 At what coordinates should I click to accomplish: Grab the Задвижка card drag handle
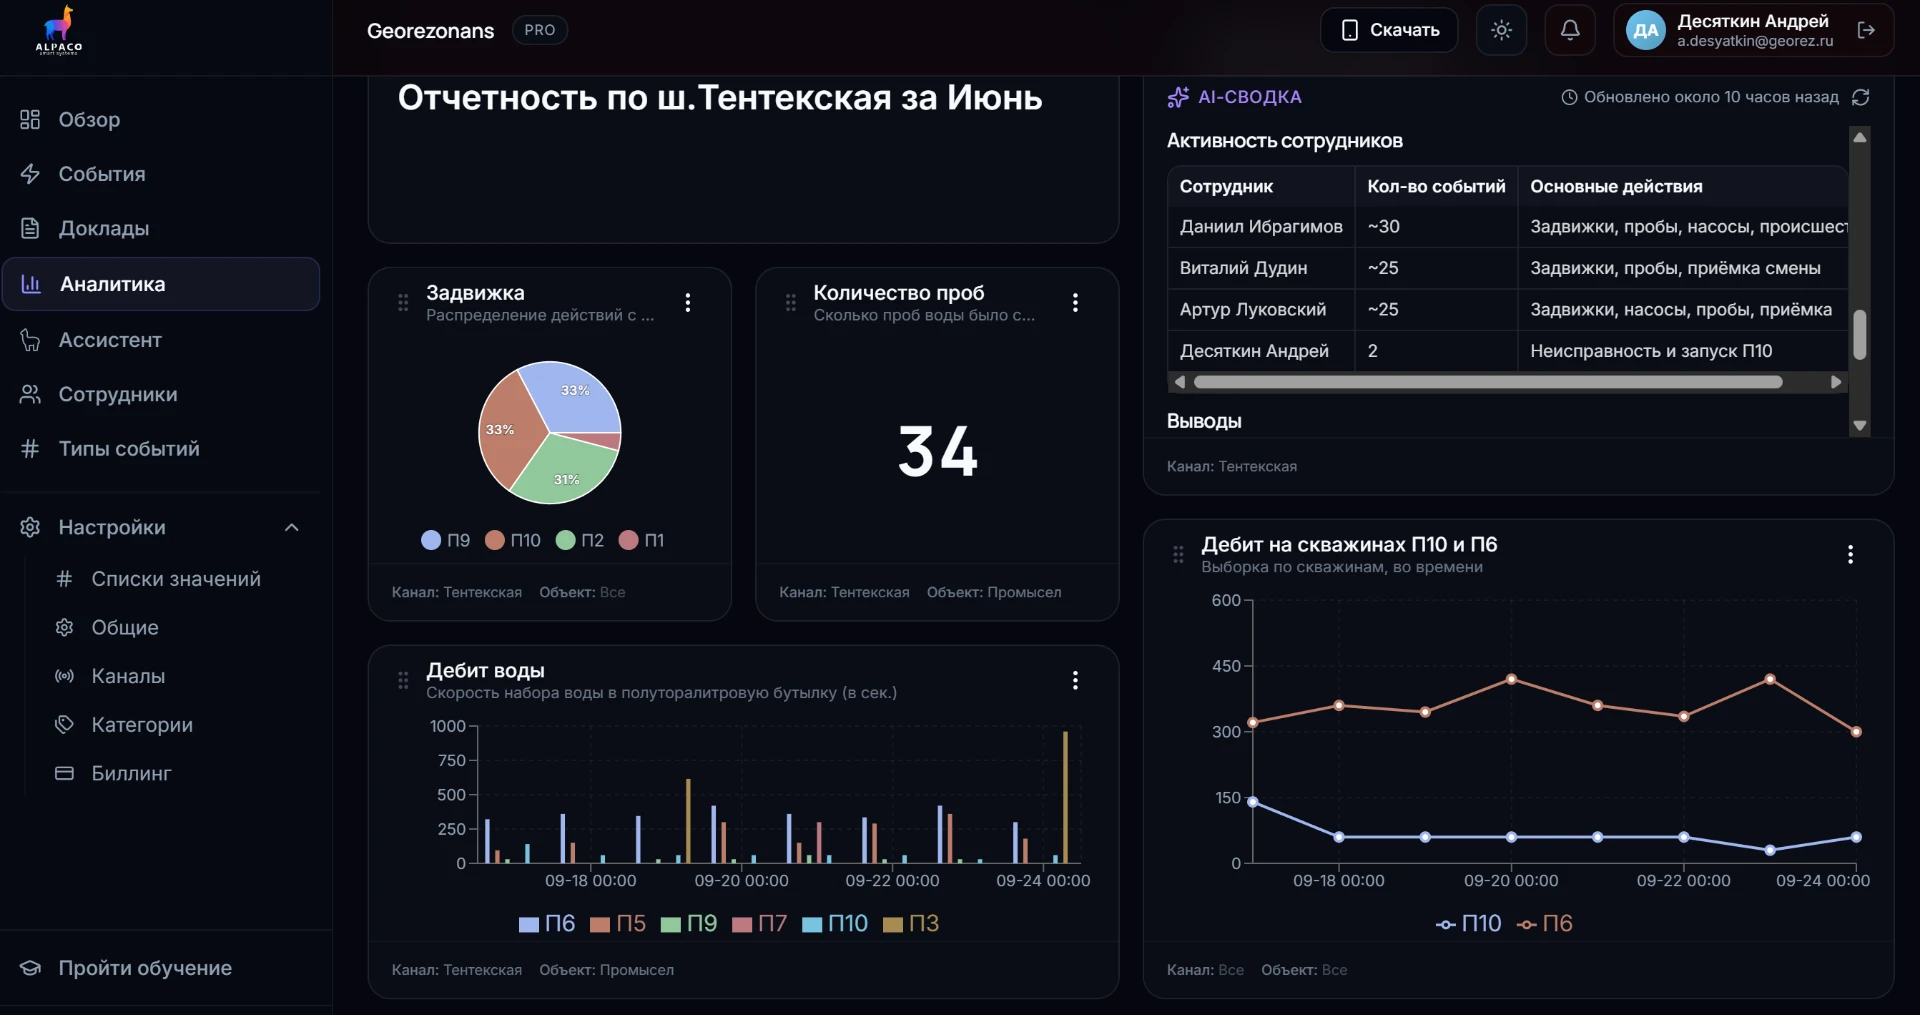pos(403,303)
